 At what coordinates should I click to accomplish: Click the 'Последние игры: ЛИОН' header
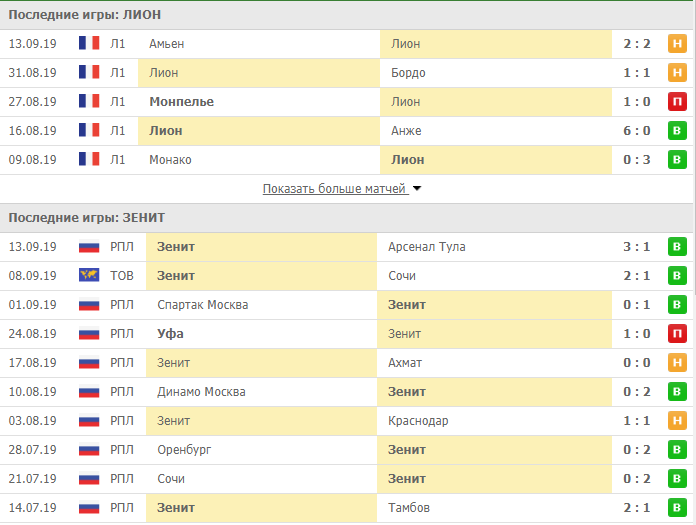point(84,15)
